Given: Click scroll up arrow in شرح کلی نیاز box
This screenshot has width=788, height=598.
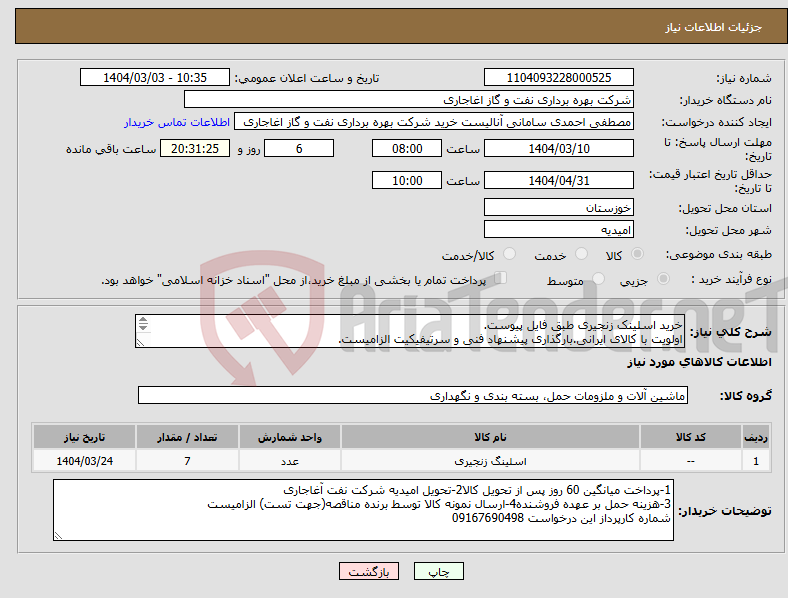Looking at the screenshot, I should point(143,320).
